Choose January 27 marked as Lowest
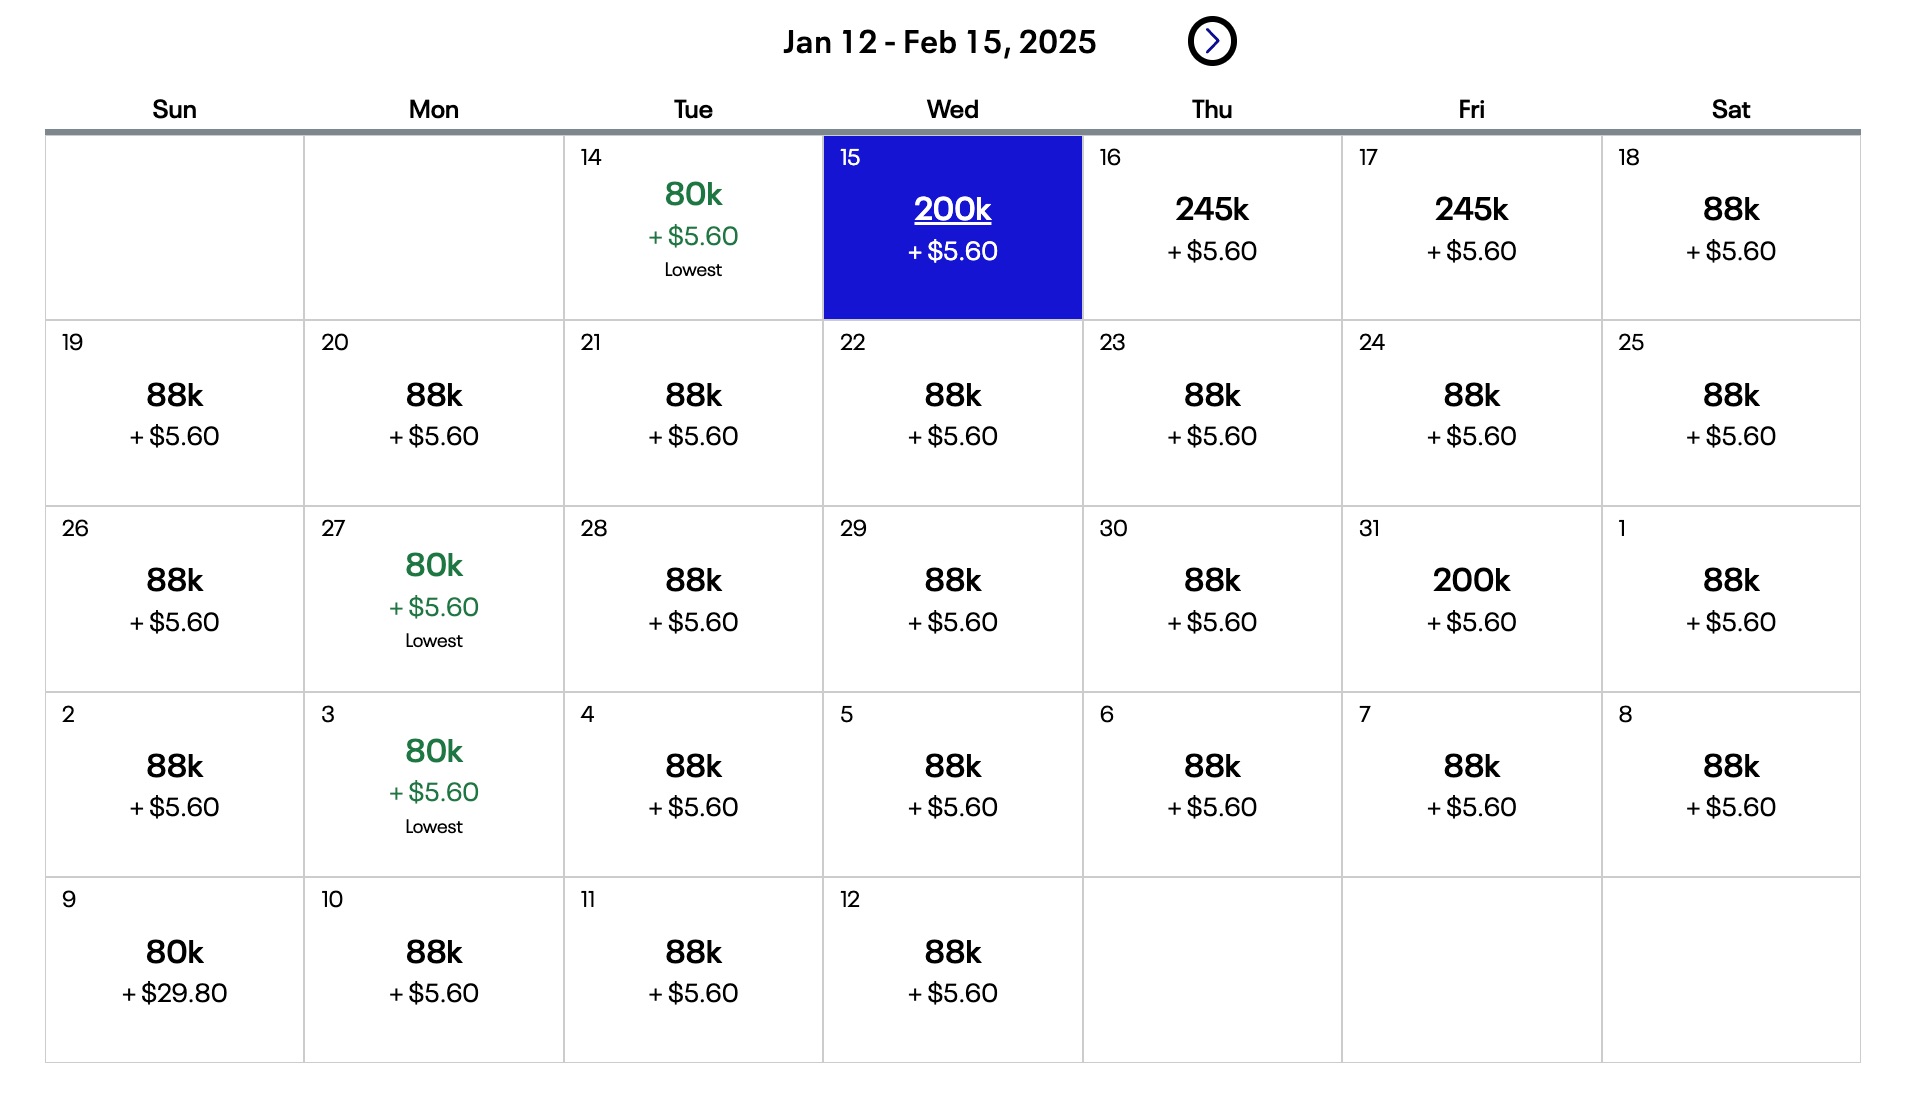 click(433, 598)
